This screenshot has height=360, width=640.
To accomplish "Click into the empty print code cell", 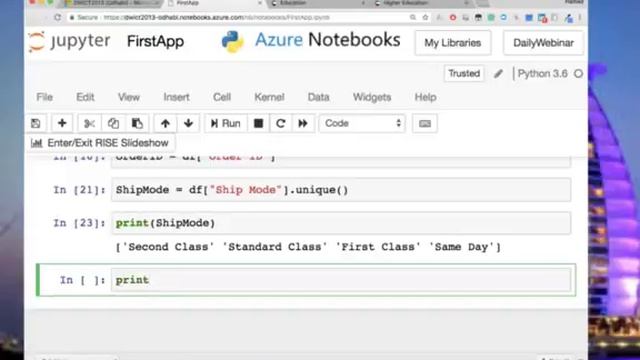I will click(x=341, y=280).
